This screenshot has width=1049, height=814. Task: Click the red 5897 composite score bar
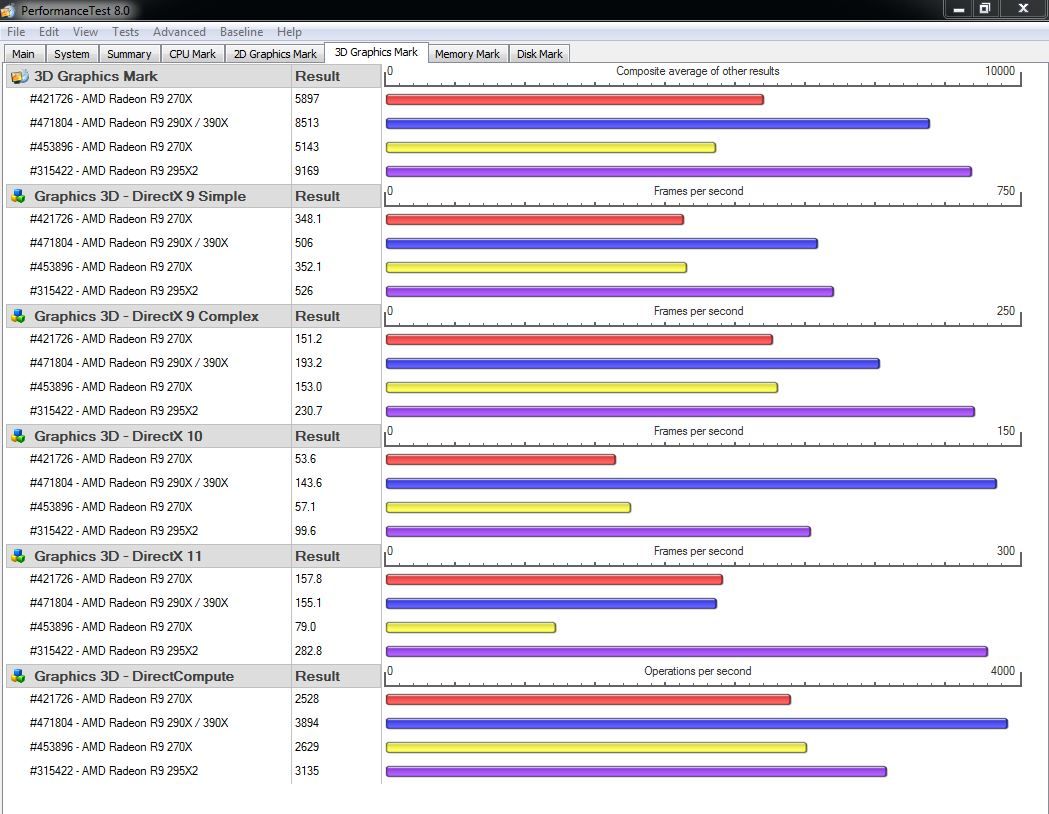pyautogui.click(x=575, y=100)
